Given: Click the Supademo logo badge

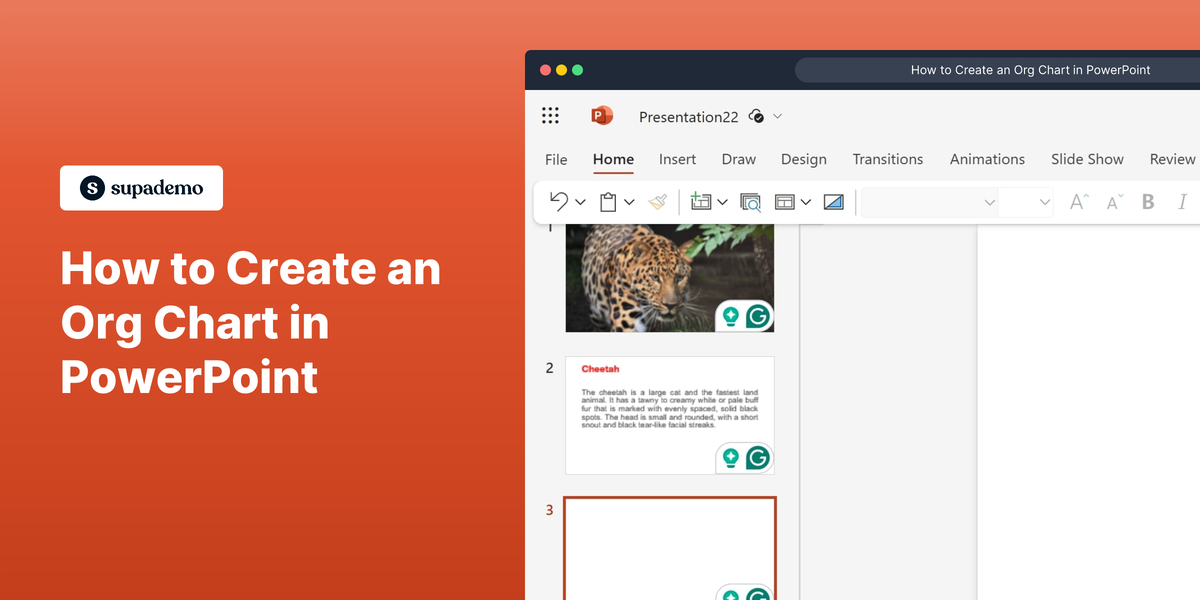Looking at the screenshot, I should (x=141, y=188).
